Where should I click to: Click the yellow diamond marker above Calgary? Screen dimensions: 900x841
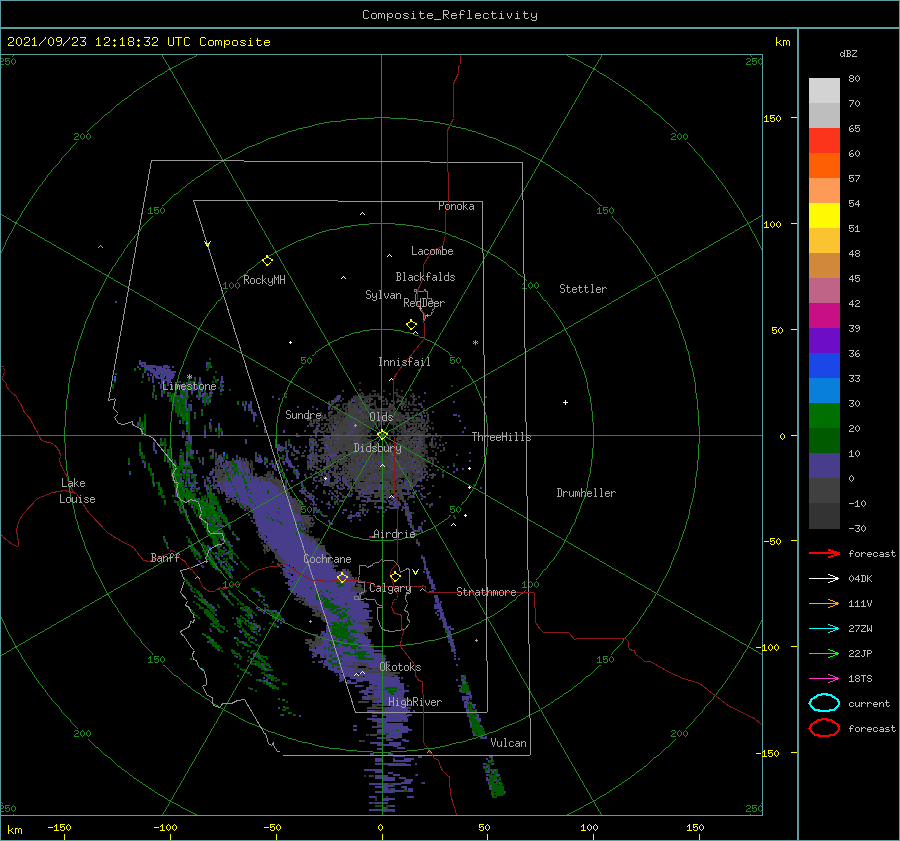[x=395, y=576]
